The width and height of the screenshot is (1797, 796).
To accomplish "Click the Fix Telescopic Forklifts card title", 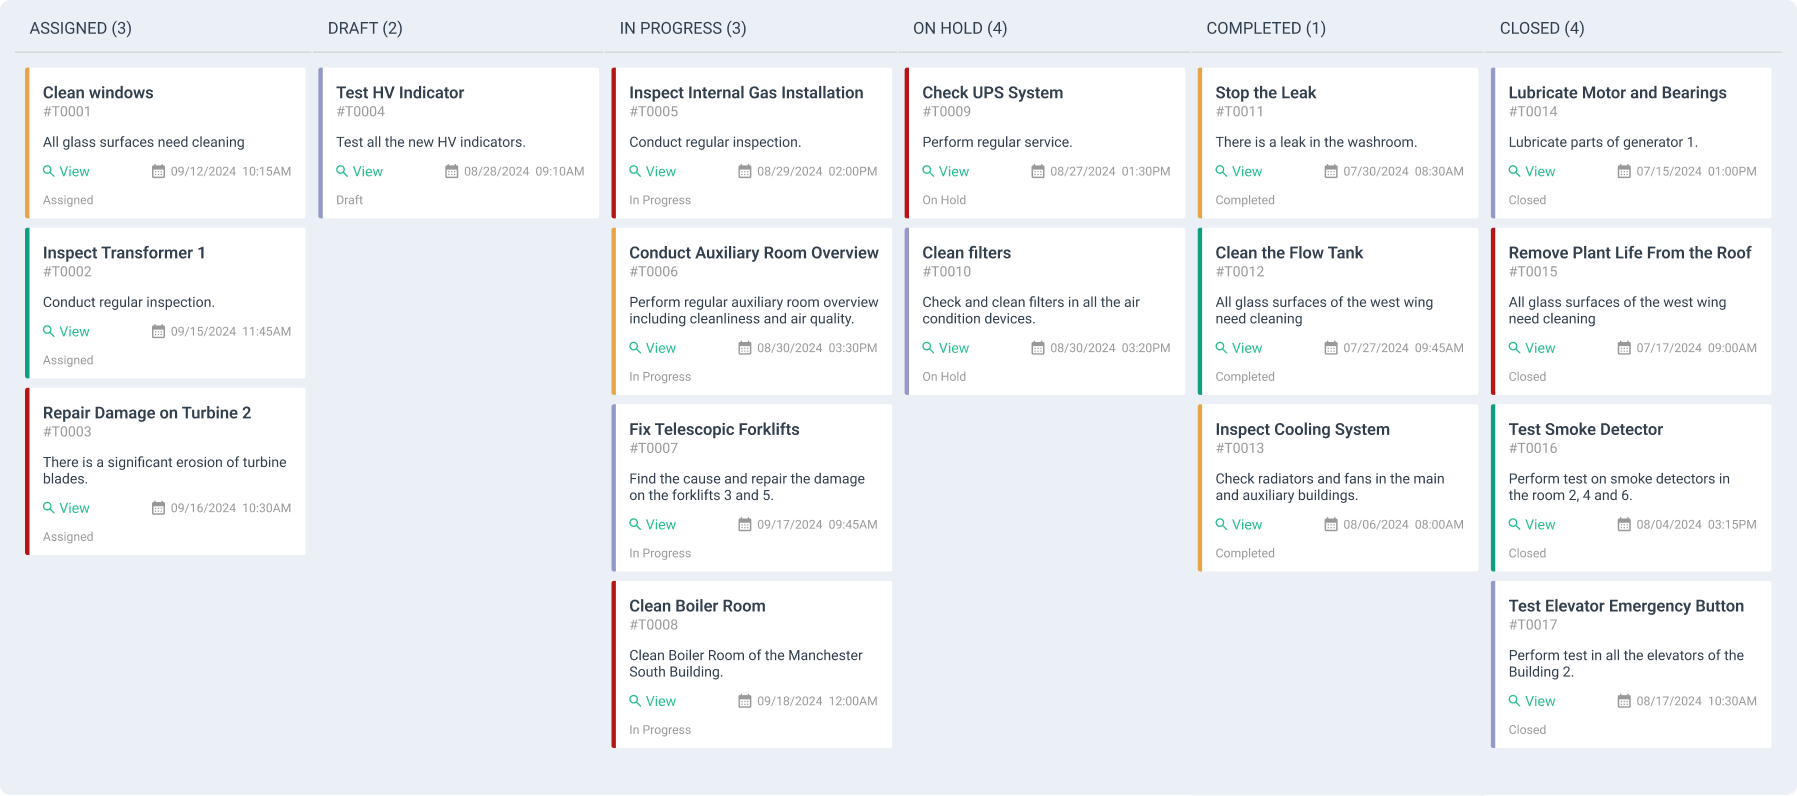I will (x=714, y=429).
